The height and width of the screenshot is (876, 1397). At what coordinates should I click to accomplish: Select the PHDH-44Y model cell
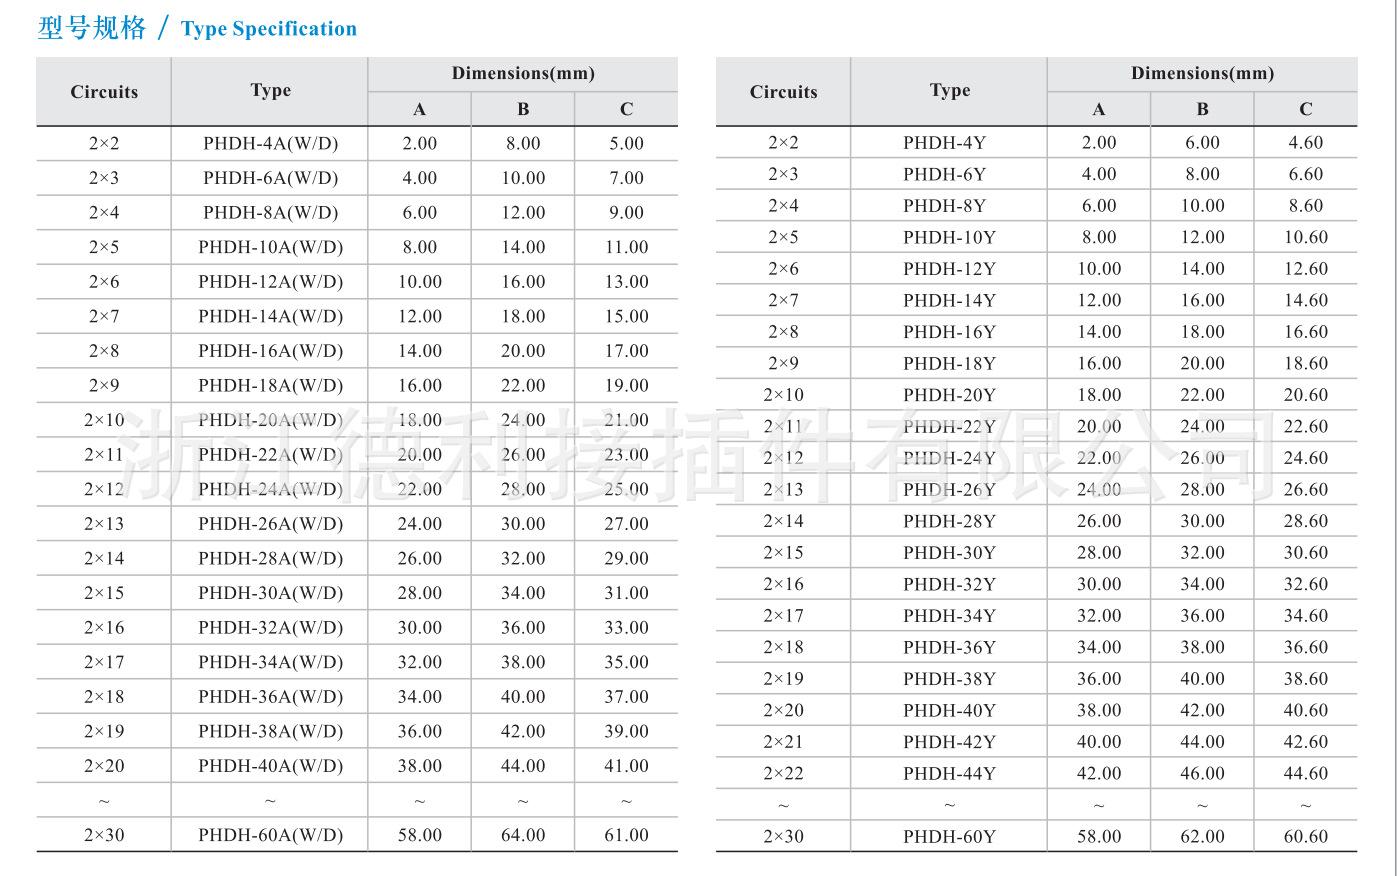pos(949,774)
